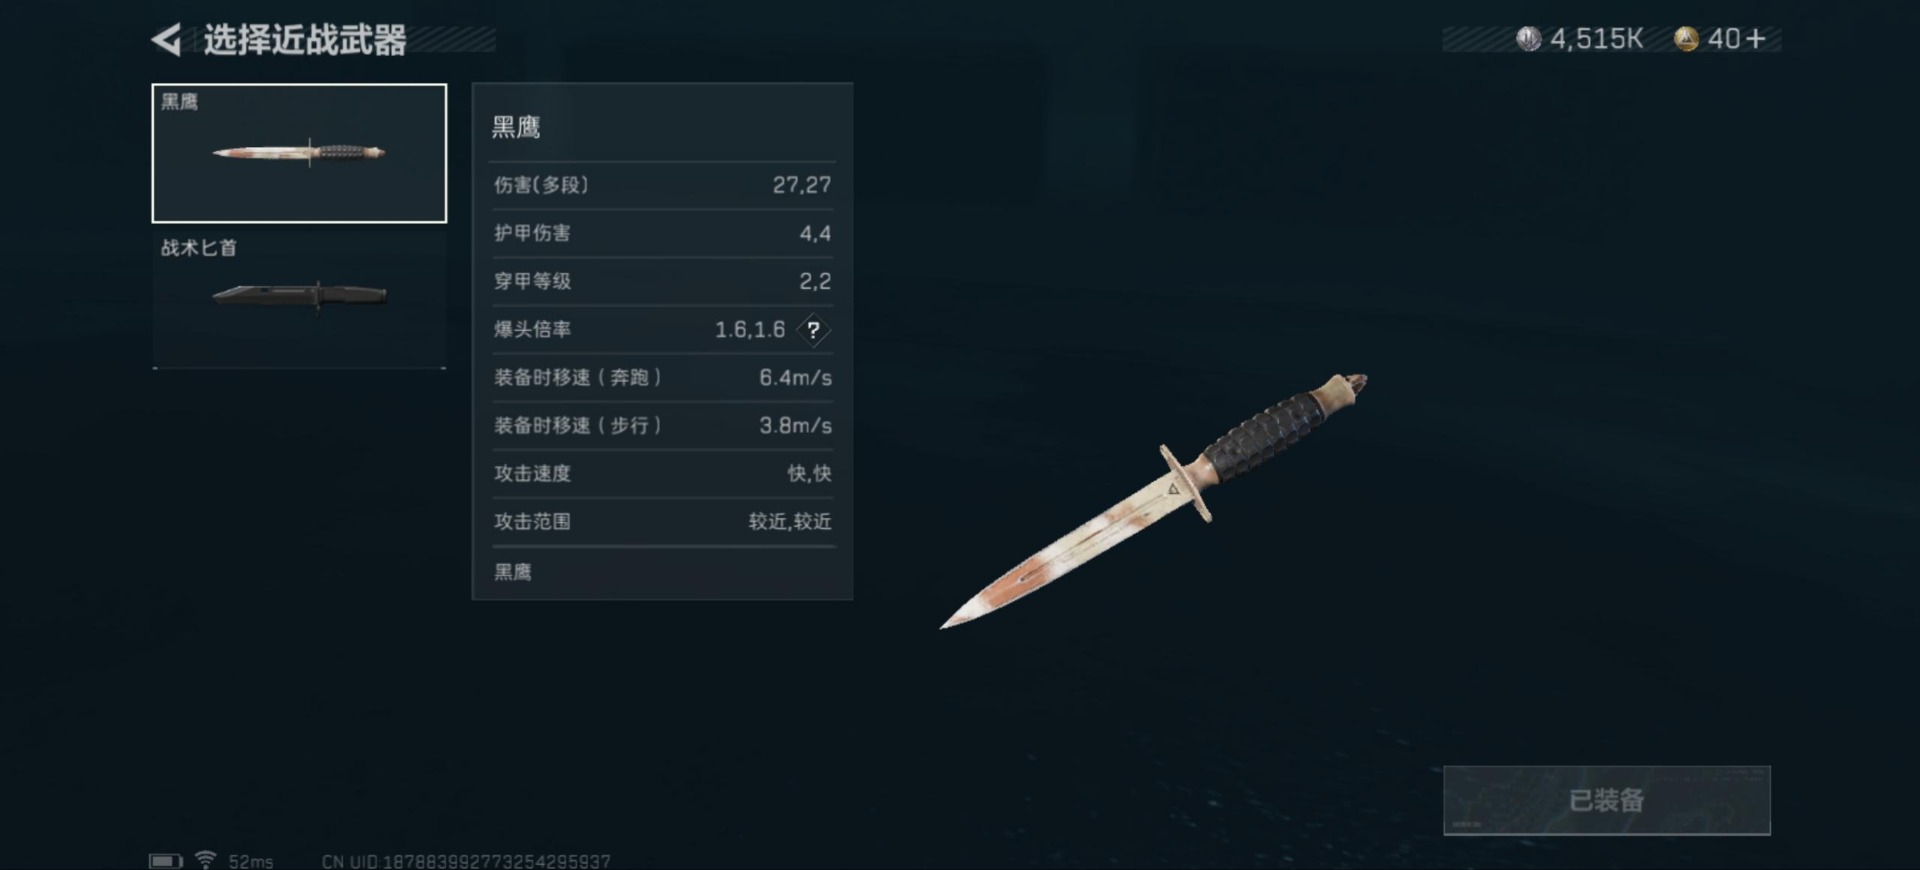Click the 攻击速度 attack speed row
The width and height of the screenshot is (1920, 870).
662,473
